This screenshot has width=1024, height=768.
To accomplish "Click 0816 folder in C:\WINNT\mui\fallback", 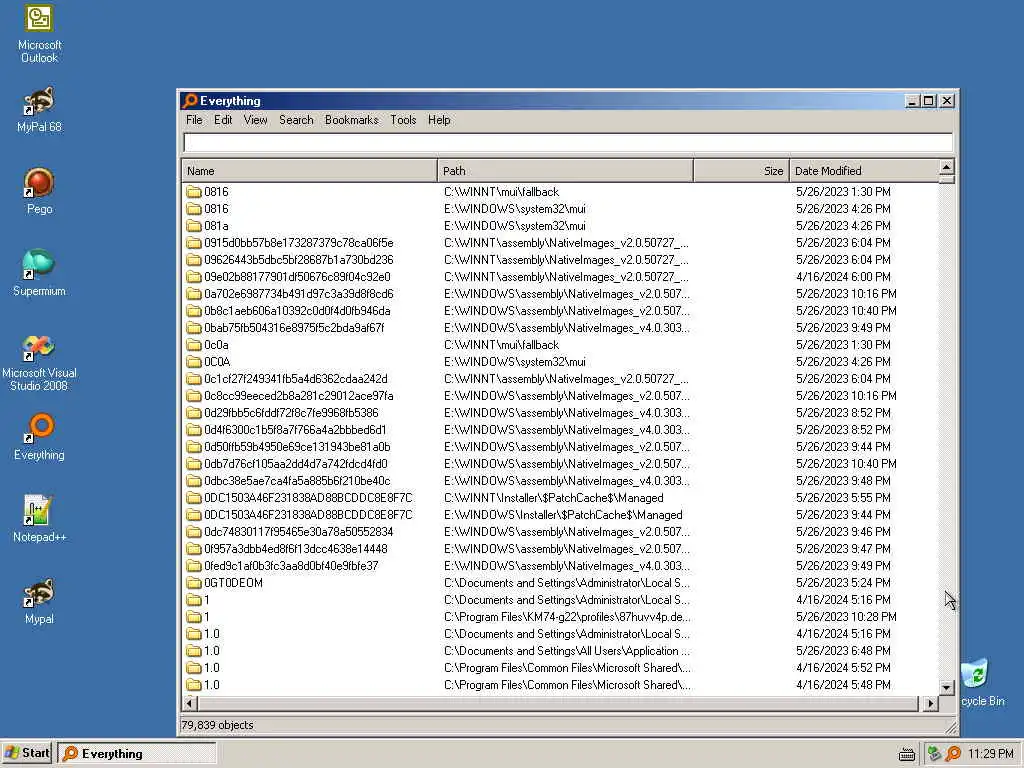I will (x=560, y=192).
